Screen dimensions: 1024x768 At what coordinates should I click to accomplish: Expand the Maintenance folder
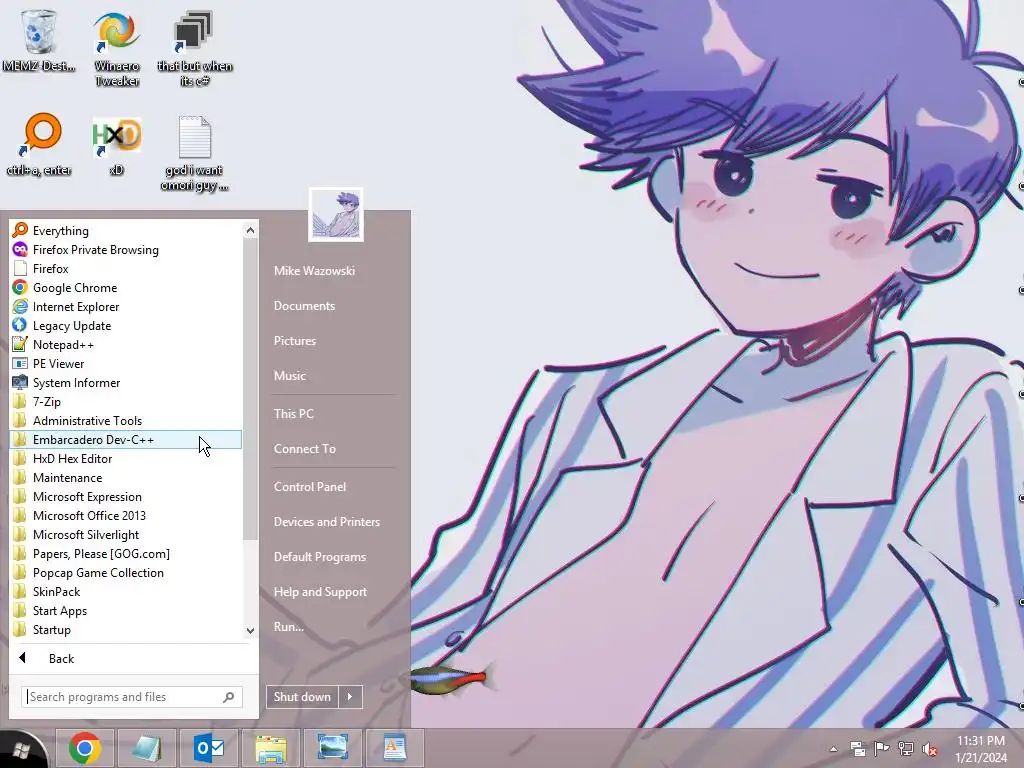tap(125, 477)
